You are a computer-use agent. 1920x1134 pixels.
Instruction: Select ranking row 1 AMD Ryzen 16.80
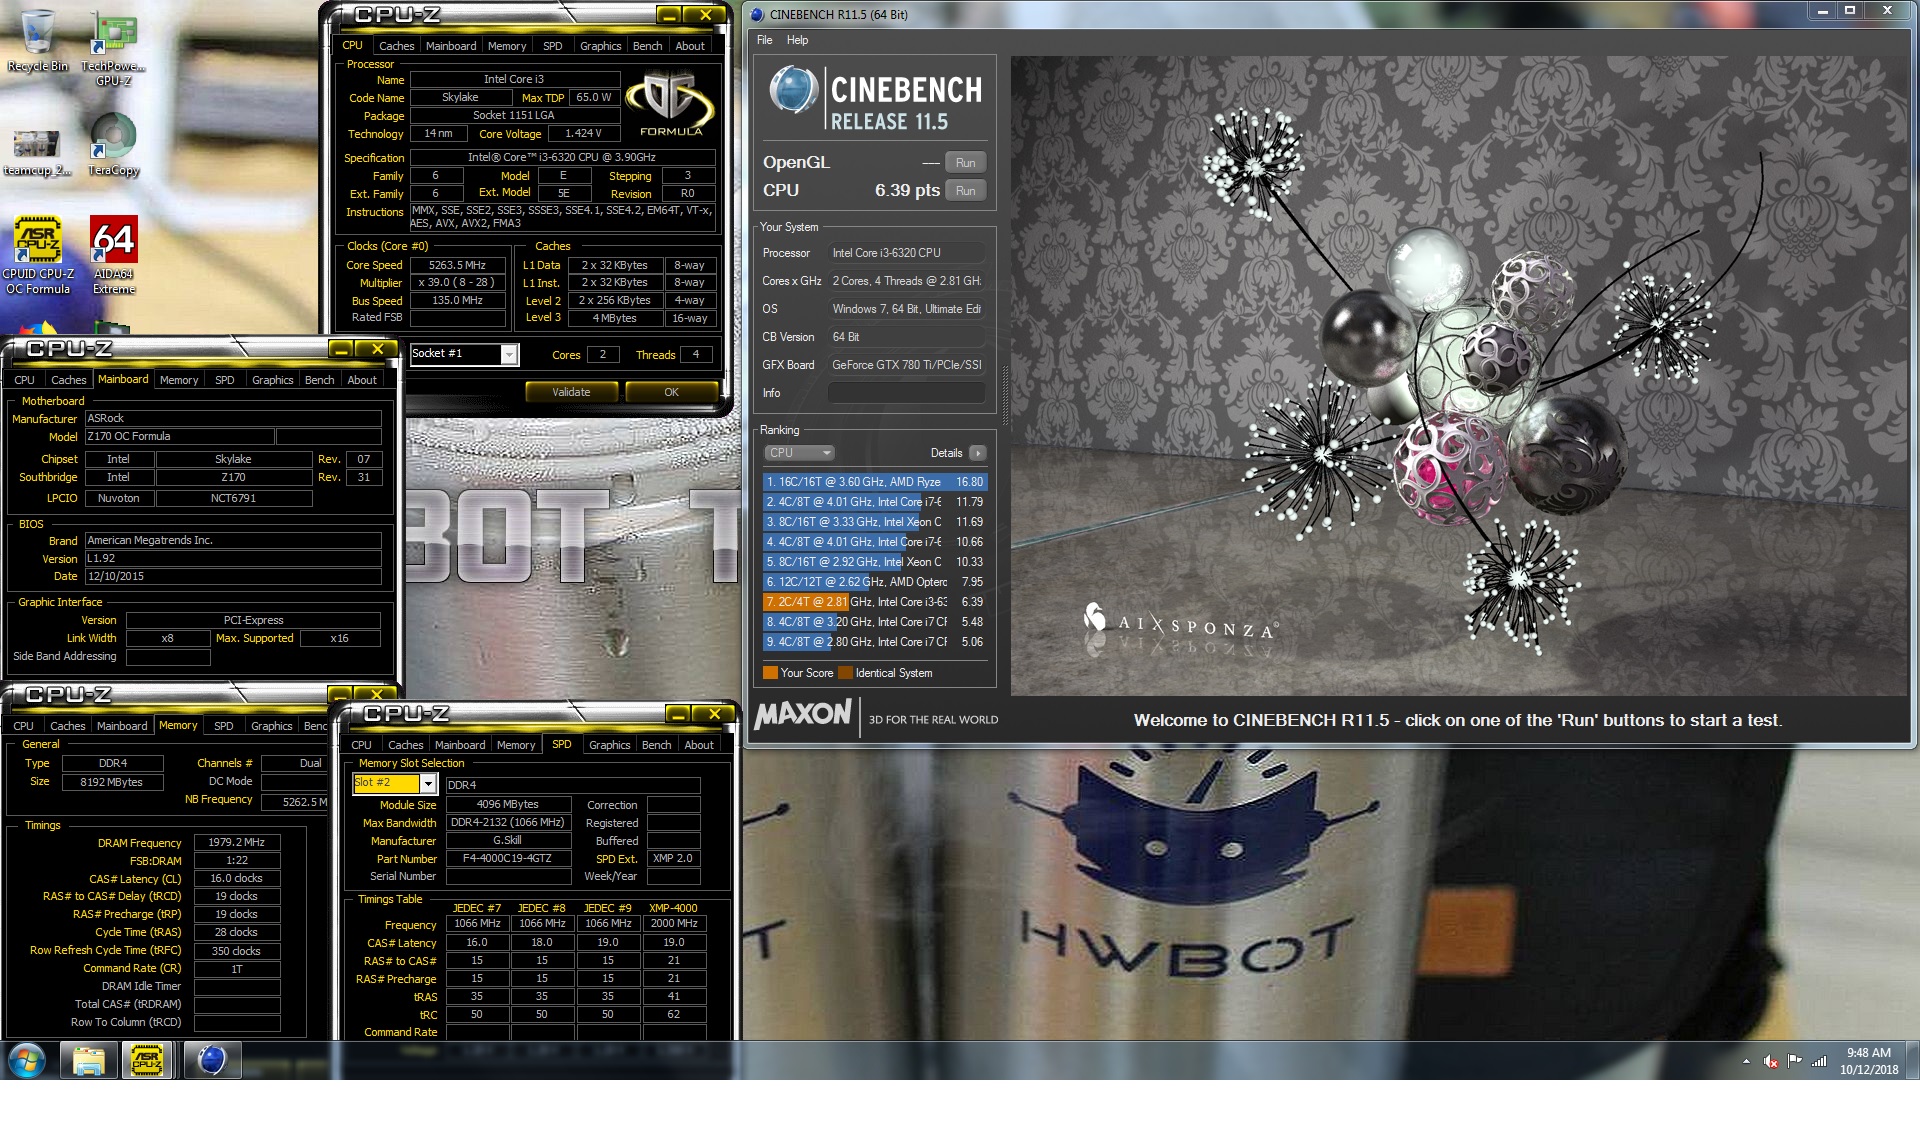(875, 482)
